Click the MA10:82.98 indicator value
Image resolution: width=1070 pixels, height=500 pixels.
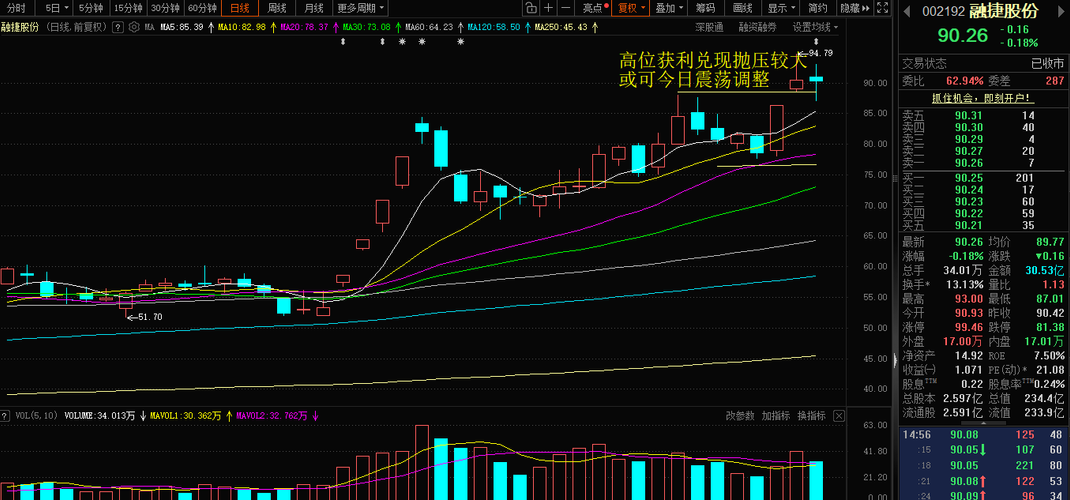coord(241,27)
